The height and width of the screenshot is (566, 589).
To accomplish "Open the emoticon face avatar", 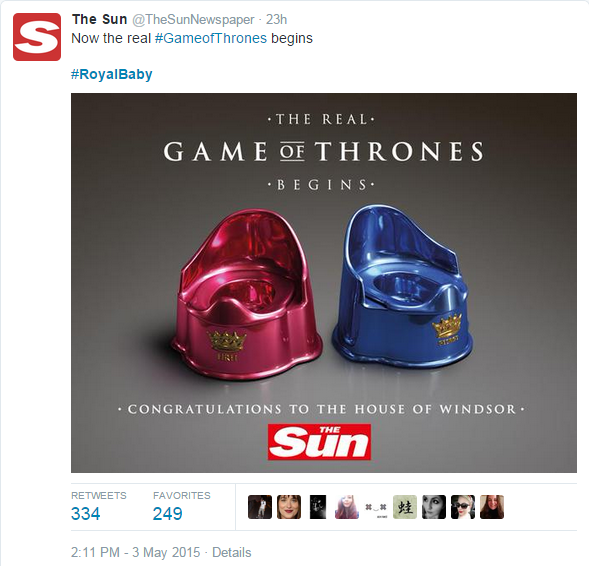I will pos(376,507).
